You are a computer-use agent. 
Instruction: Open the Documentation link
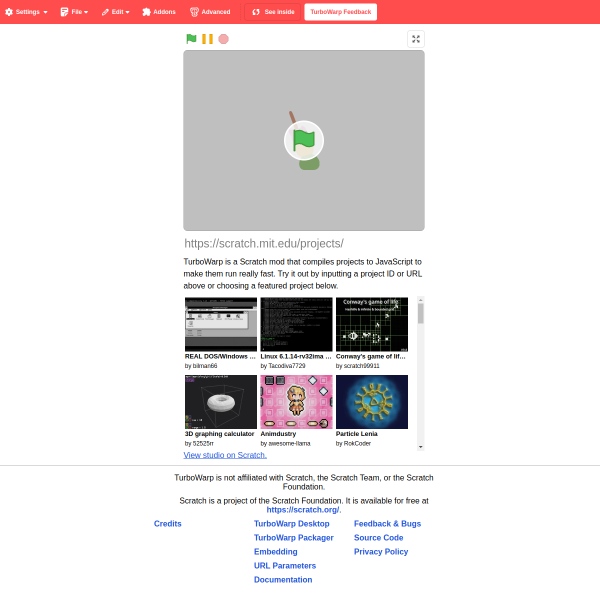click(283, 579)
